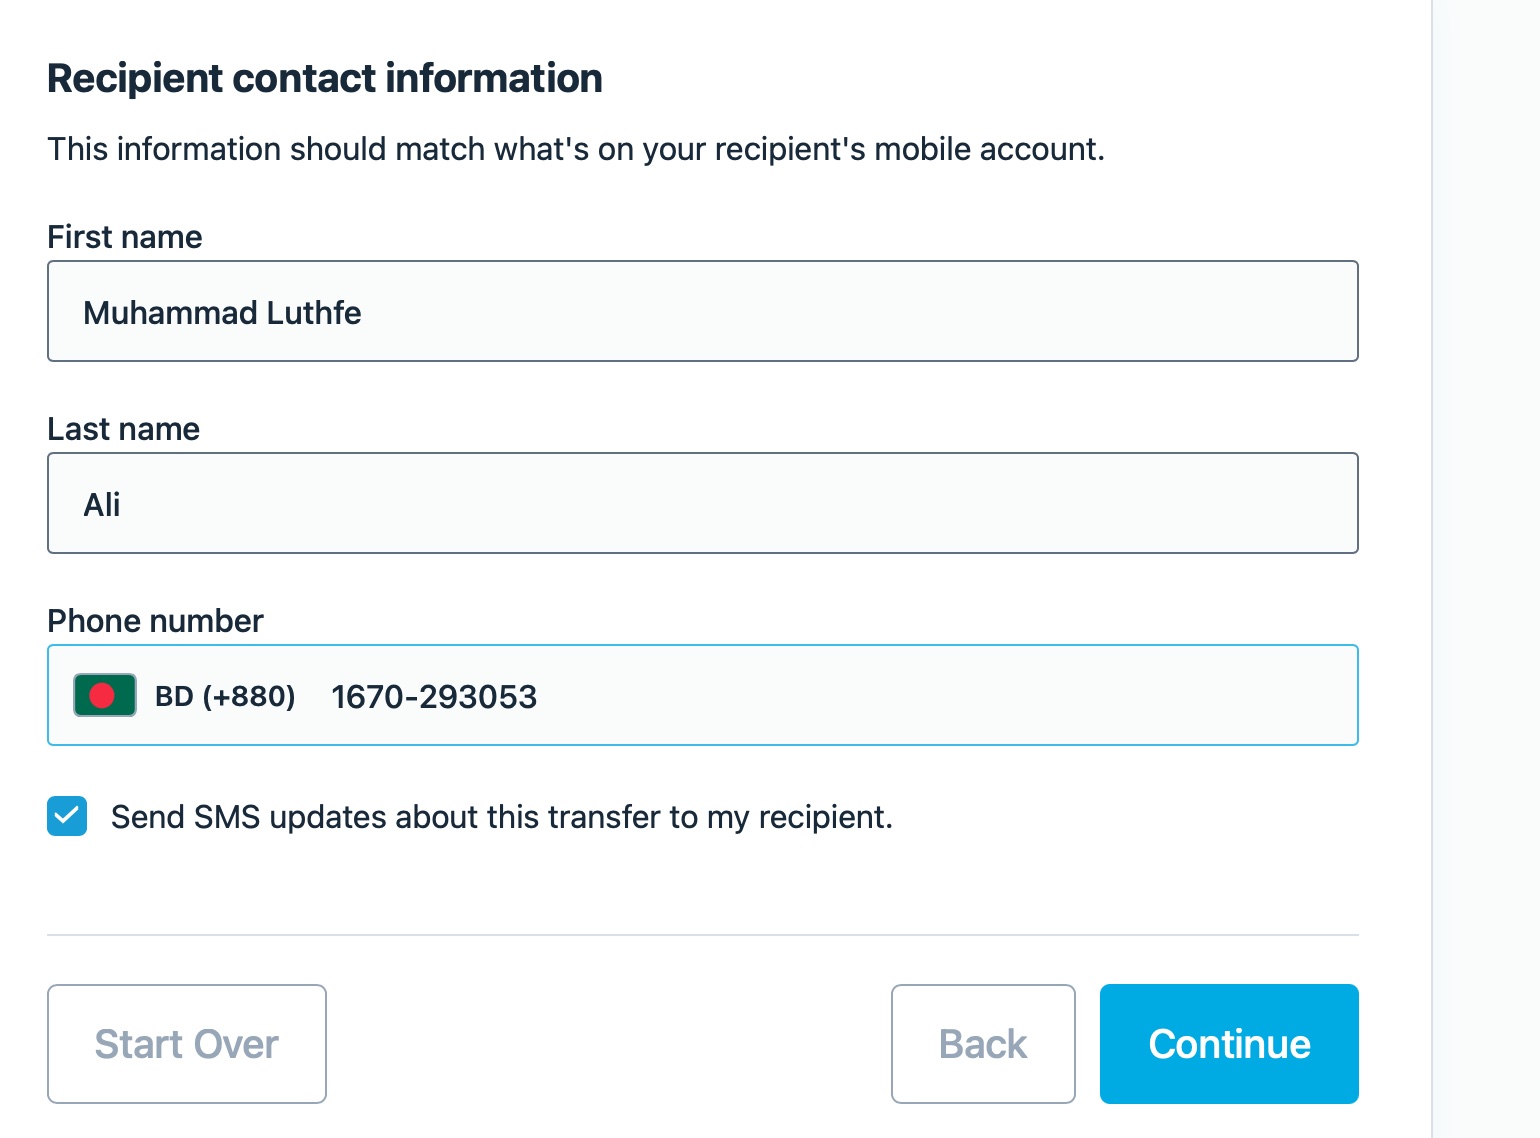Click the phone number 1670-293053 text
1540x1138 pixels.
click(x=434, y=697)
